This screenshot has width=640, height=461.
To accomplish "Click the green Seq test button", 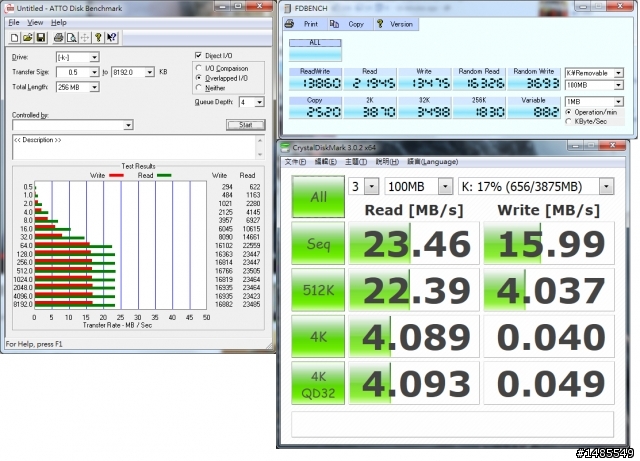I will (x=318, y=244).
